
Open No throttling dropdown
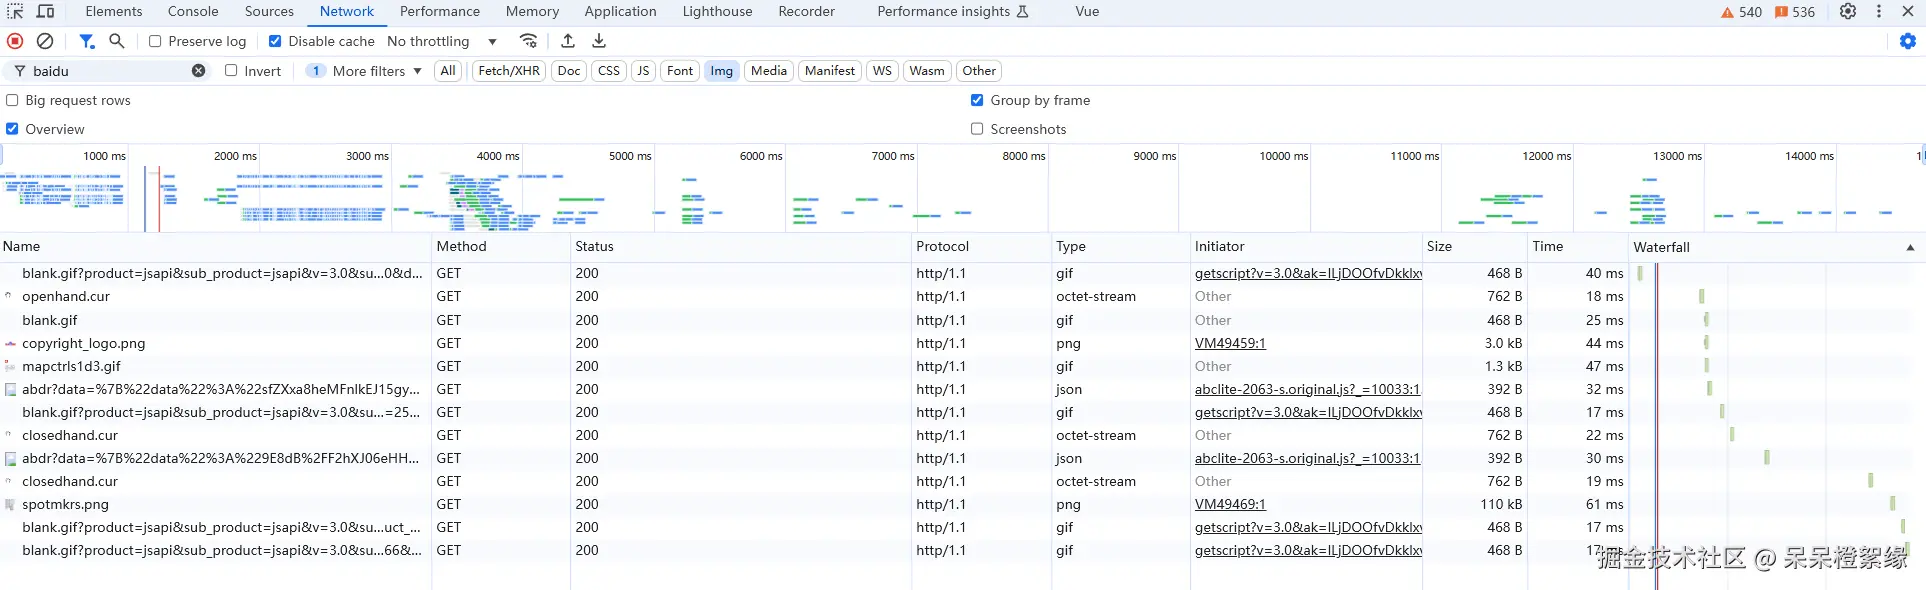442,41
